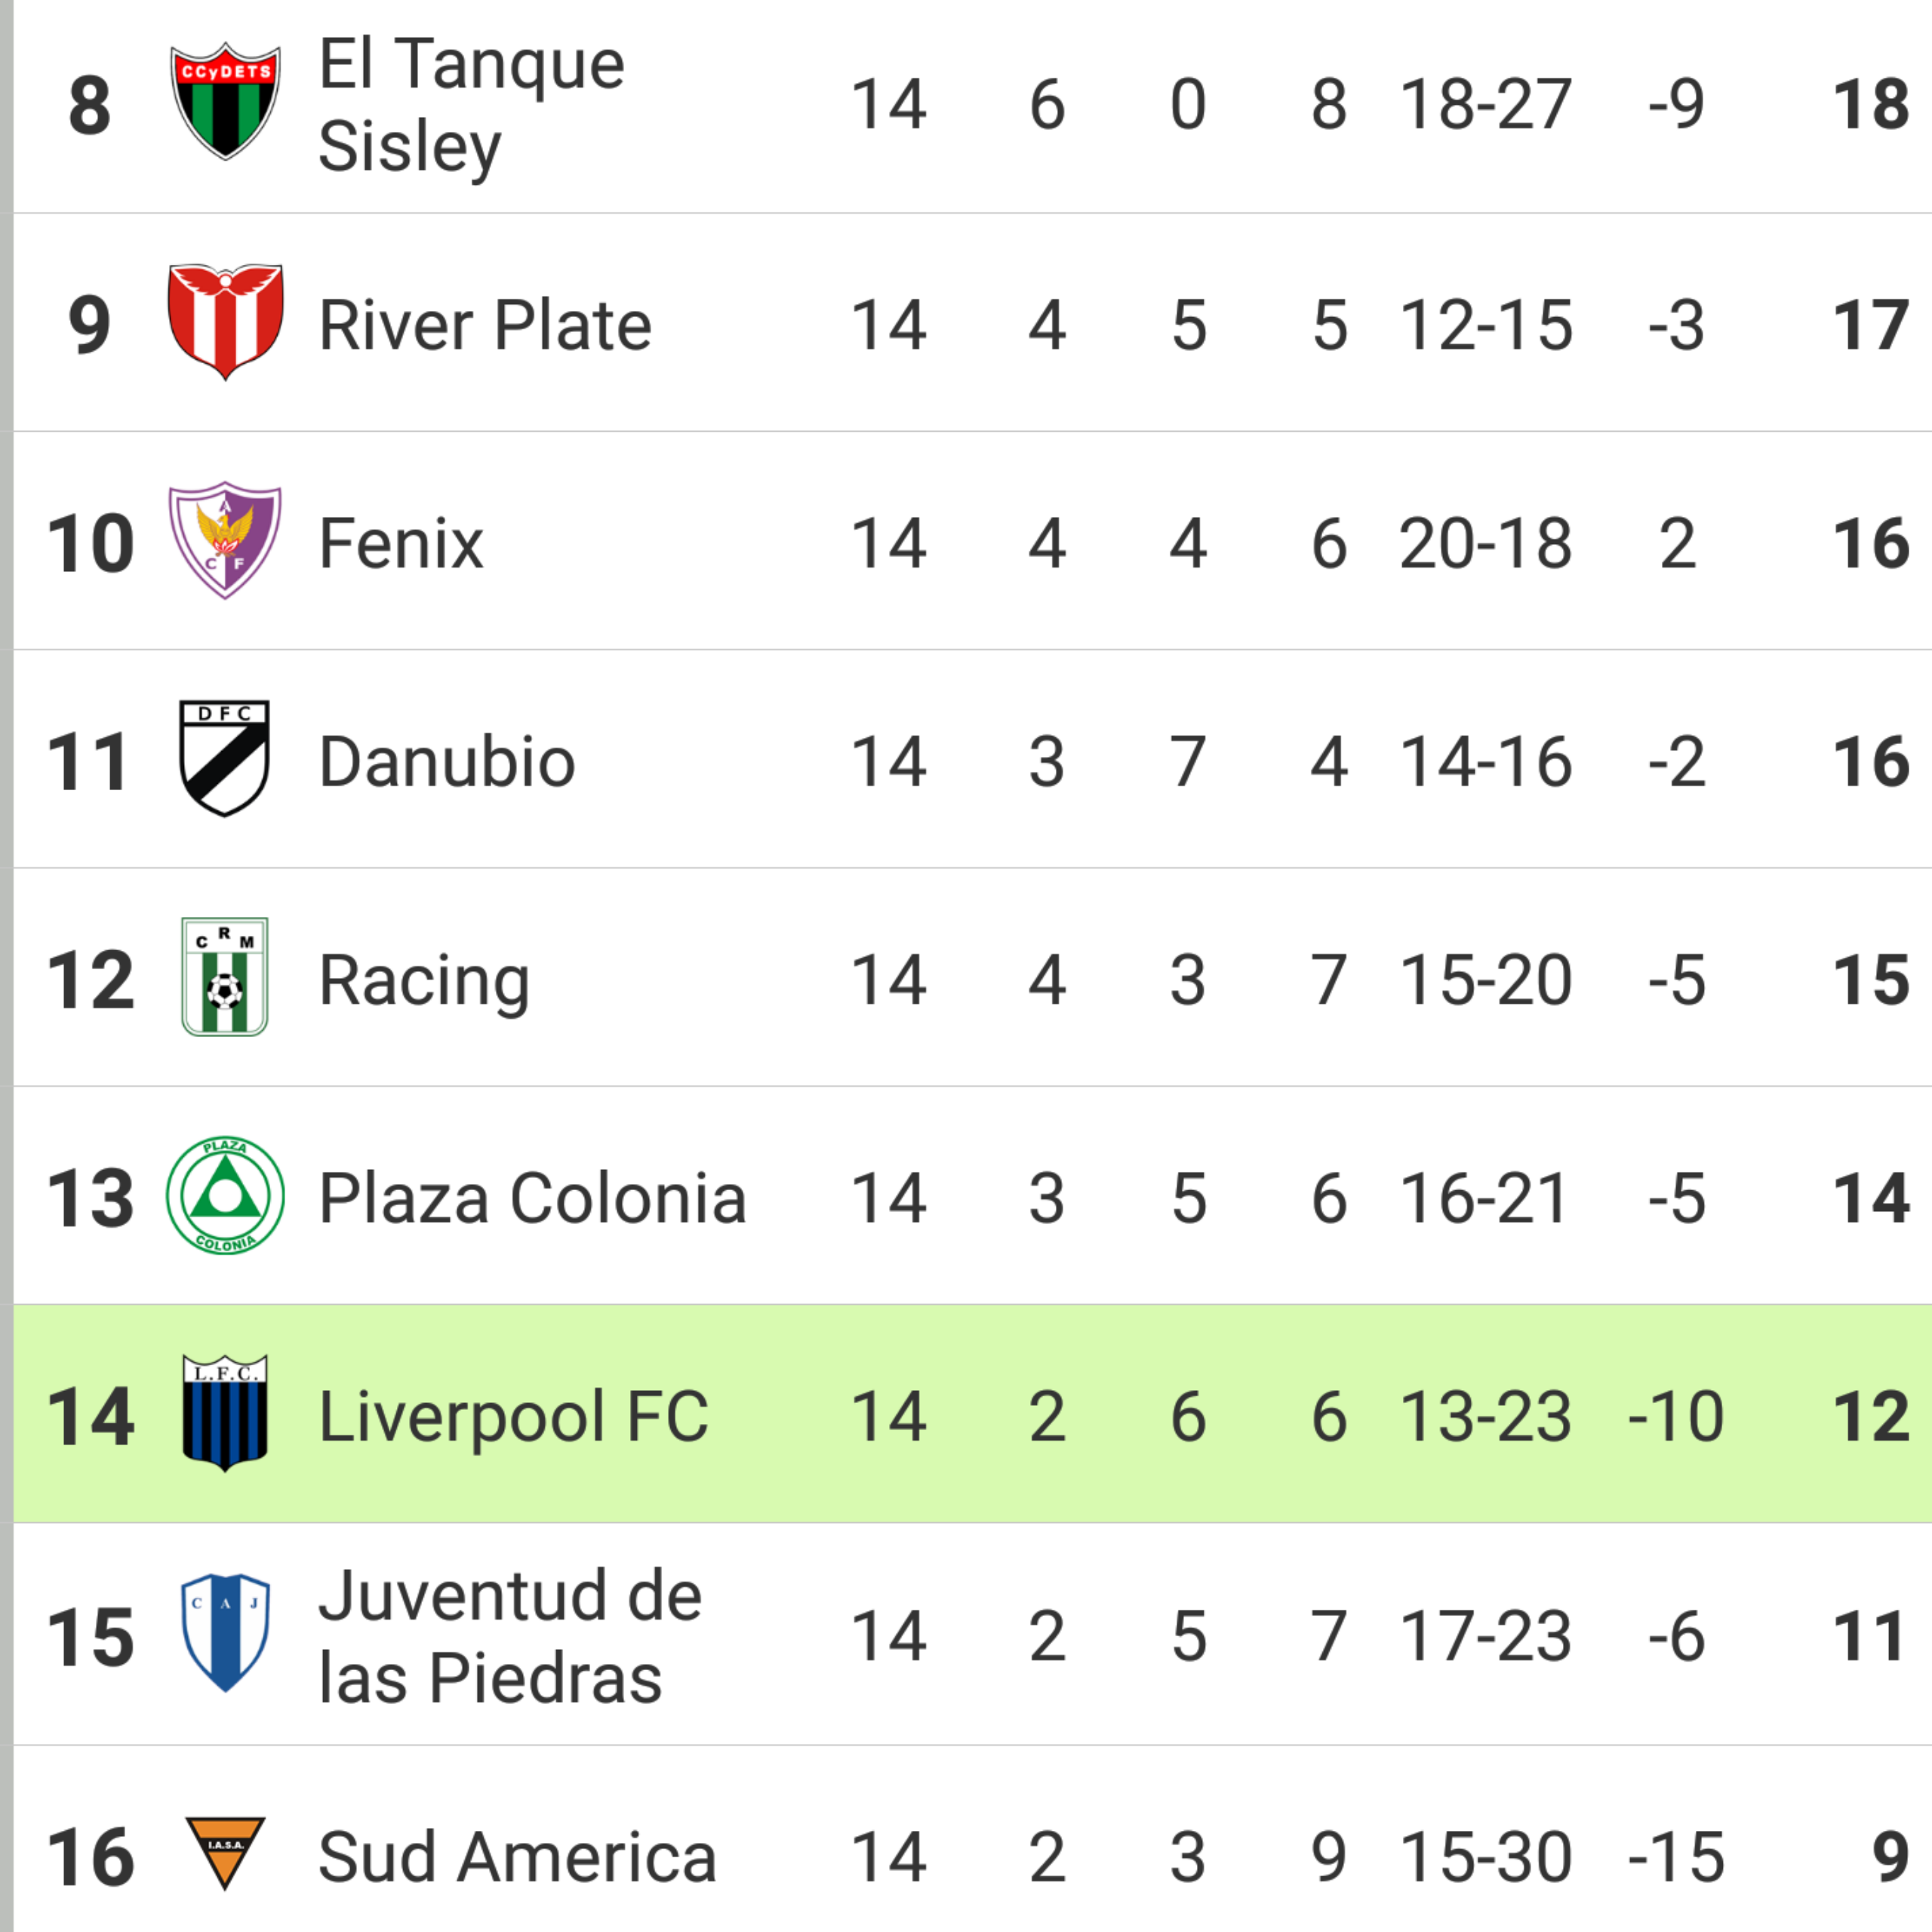Screen dimensions: 1932x1932
Task: Click El Tanque Sisley's 18 points total
Action: click(1870, 104)
